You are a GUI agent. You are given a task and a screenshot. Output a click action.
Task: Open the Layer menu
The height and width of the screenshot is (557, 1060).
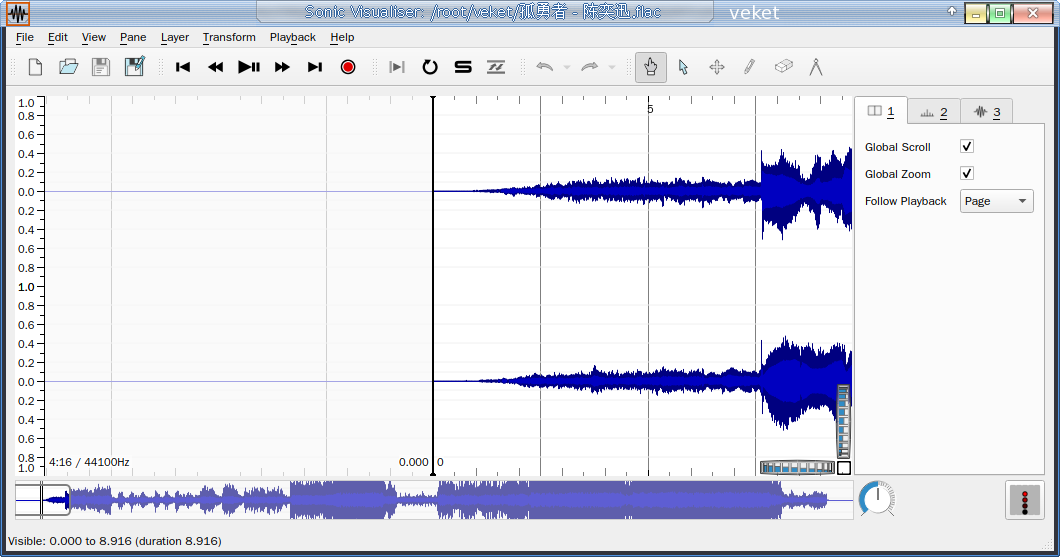[x=174, y=37]
